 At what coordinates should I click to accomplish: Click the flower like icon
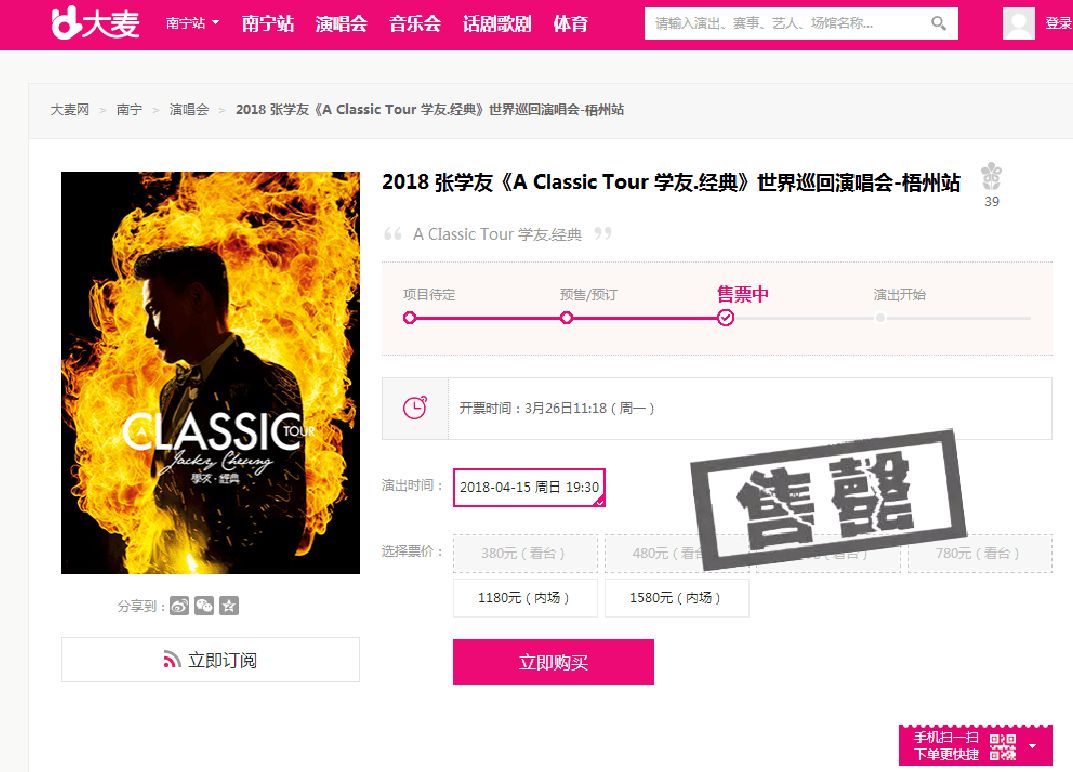click(x=992, y=177)
